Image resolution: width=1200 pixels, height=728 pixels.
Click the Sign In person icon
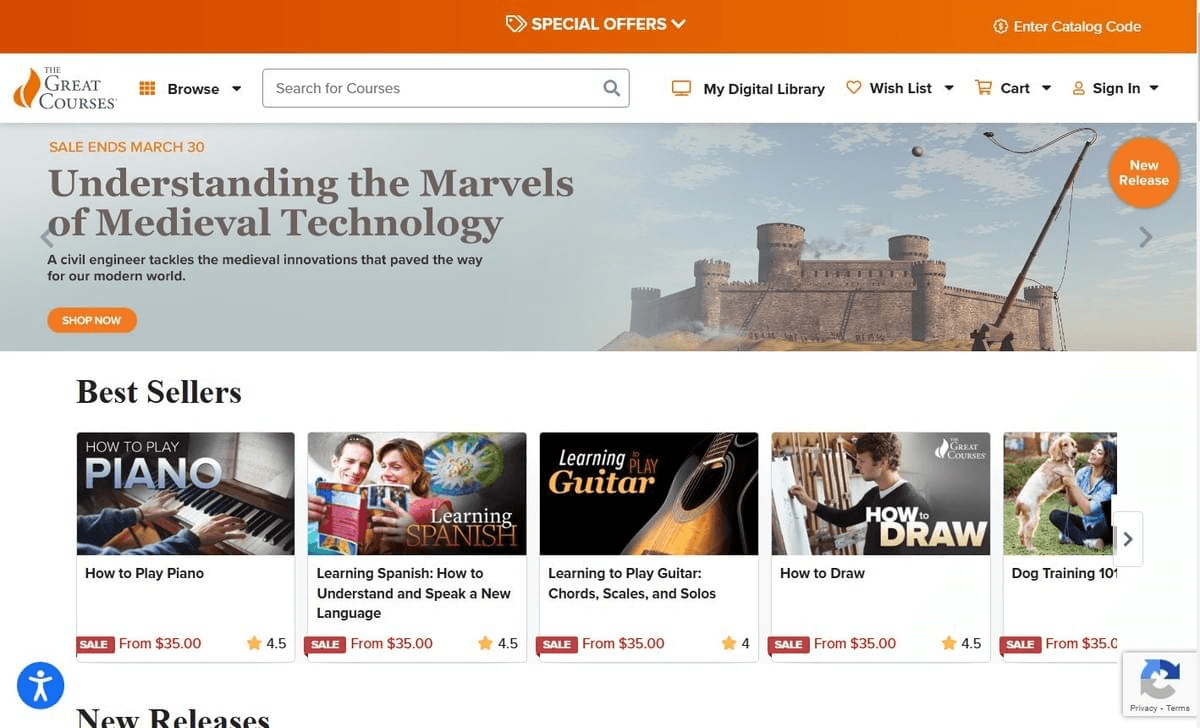tap(1079, 88)
